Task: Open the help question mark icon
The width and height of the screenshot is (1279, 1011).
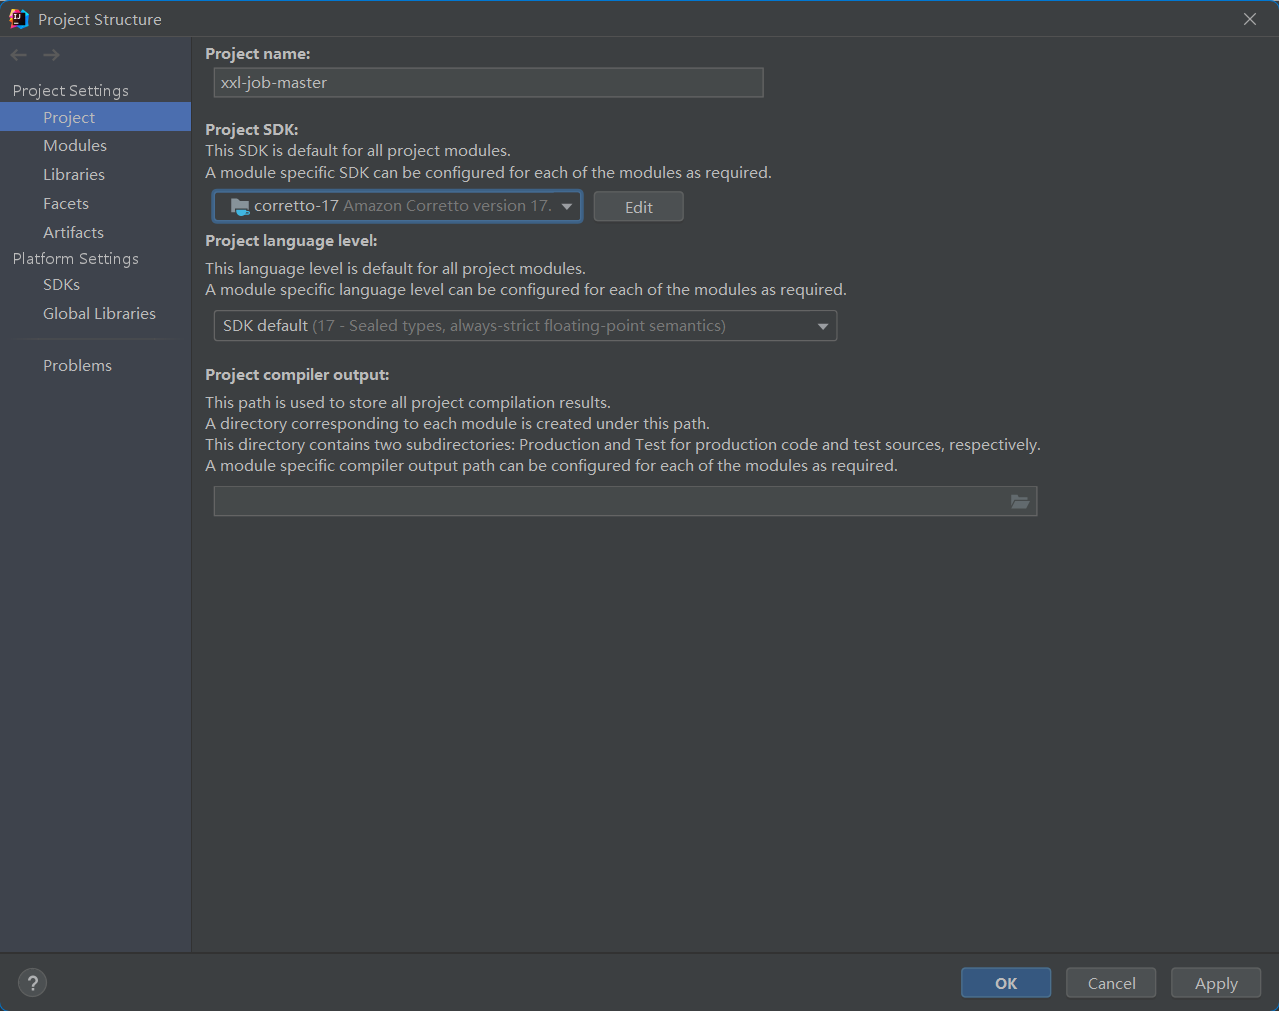Action: point(32,983)
